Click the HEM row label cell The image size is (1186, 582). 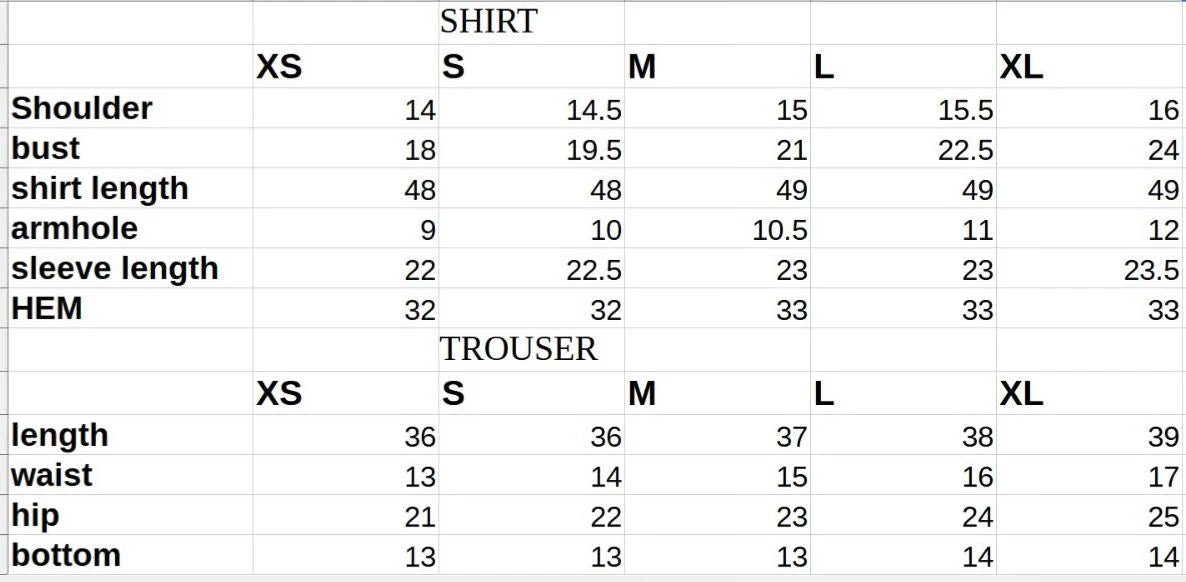point(130,309)
